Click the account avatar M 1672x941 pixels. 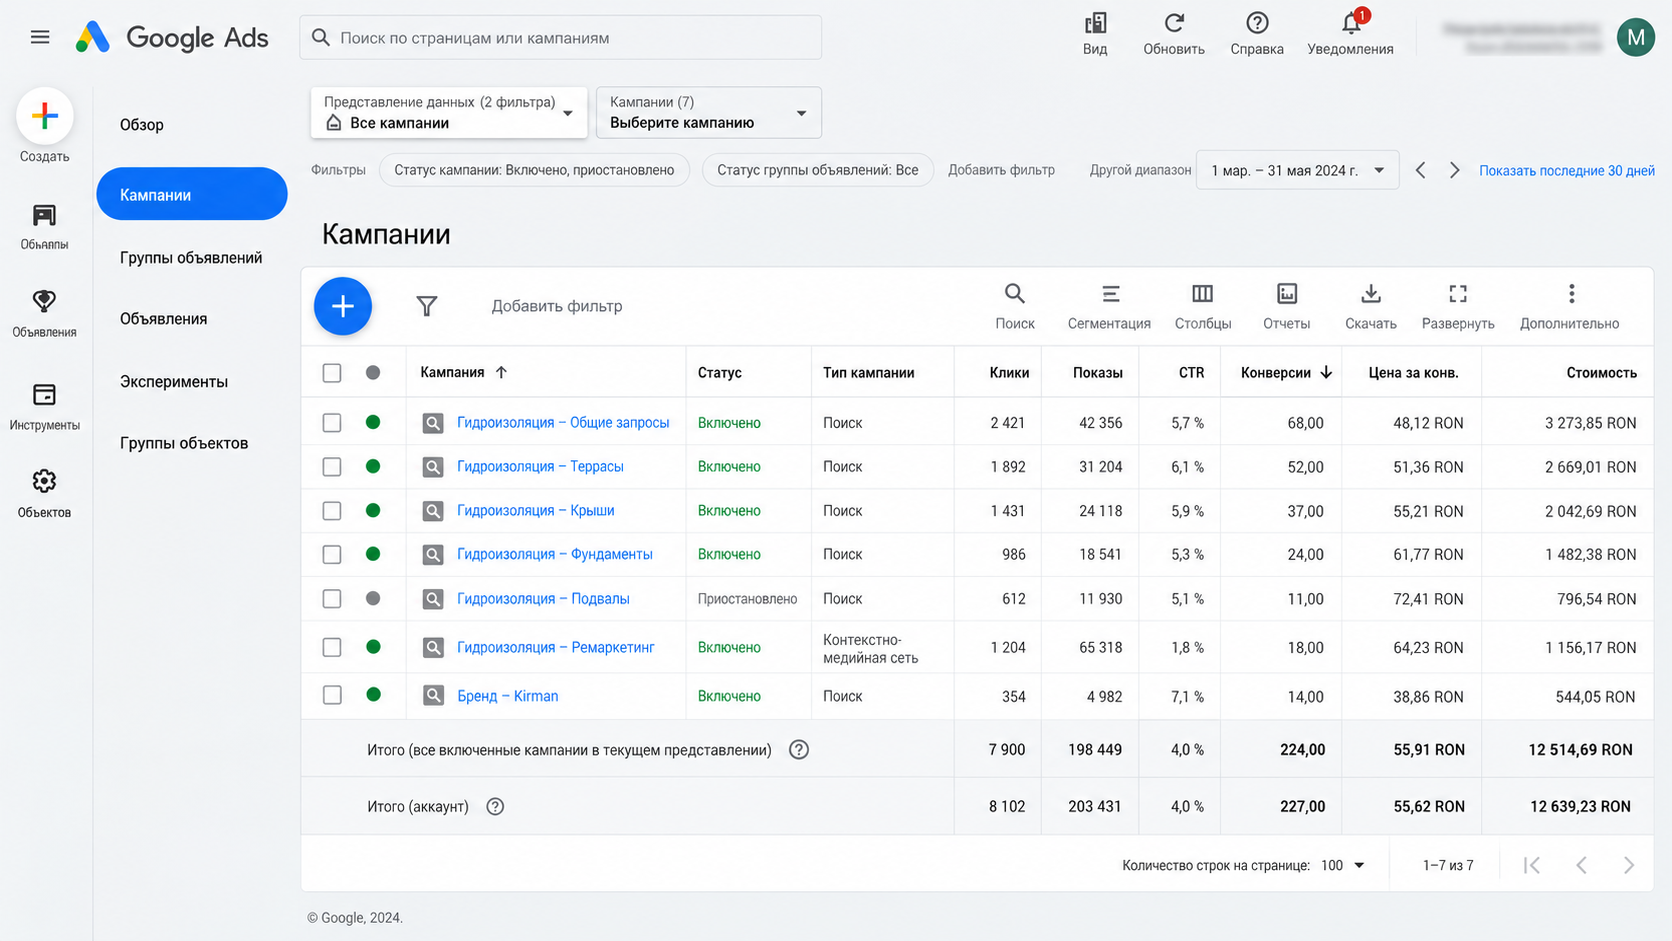(1636, 38)
